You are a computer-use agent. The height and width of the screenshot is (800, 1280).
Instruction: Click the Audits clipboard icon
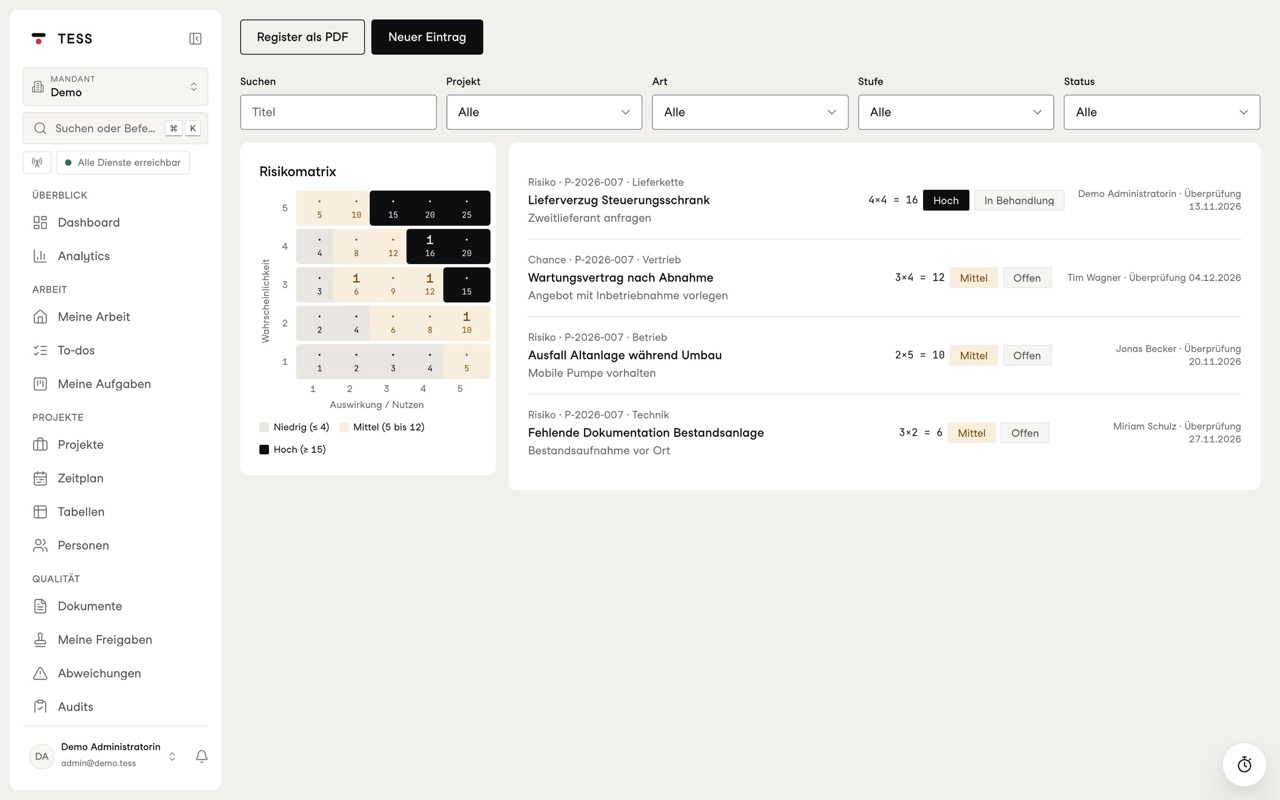click(40, 707)
